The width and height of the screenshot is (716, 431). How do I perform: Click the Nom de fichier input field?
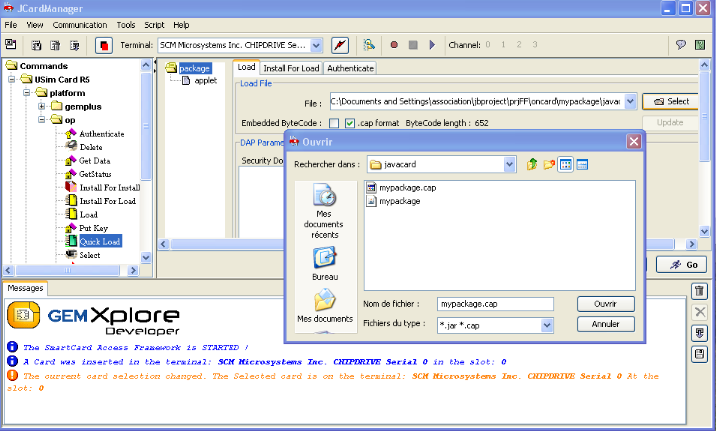coord(495,304)
